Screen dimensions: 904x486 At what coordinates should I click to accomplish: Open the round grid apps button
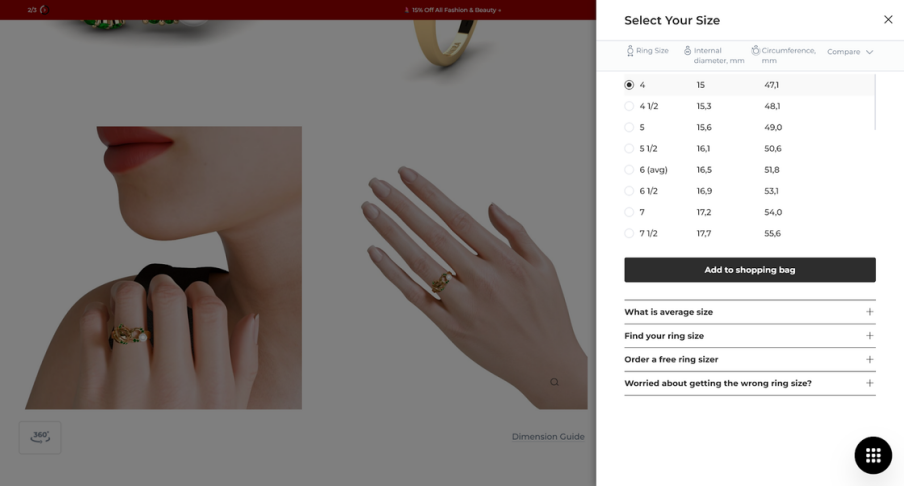click(x=873, y=455)
